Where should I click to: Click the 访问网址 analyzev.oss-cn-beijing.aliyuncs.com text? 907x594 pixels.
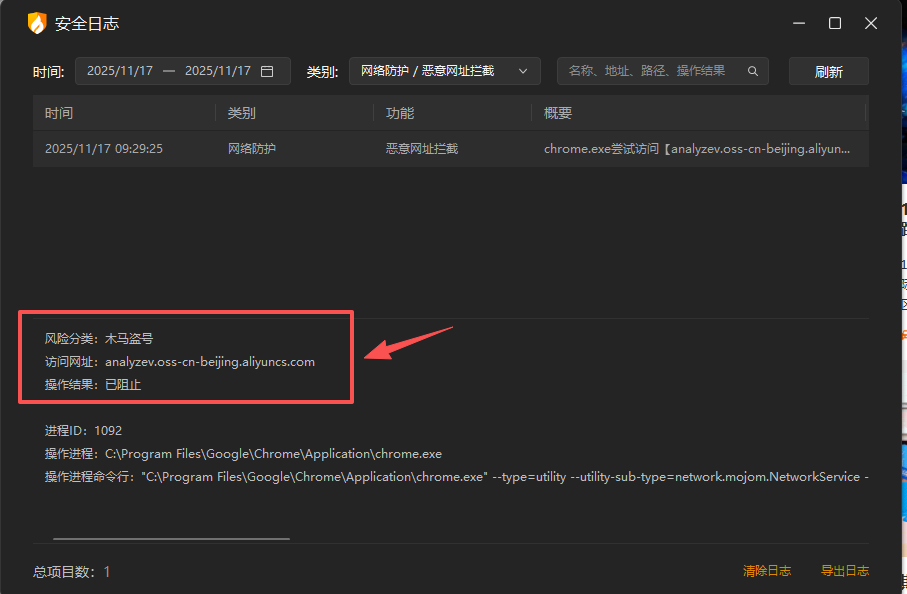180,361
